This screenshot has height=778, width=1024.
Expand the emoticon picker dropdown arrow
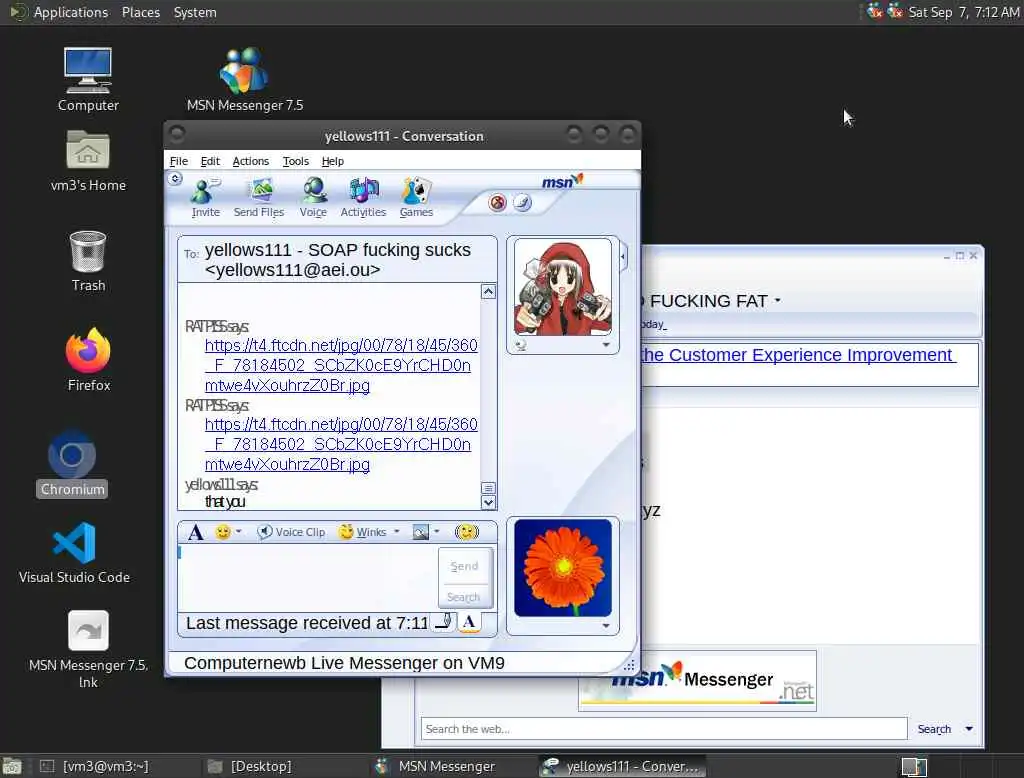tap(238, 532)
